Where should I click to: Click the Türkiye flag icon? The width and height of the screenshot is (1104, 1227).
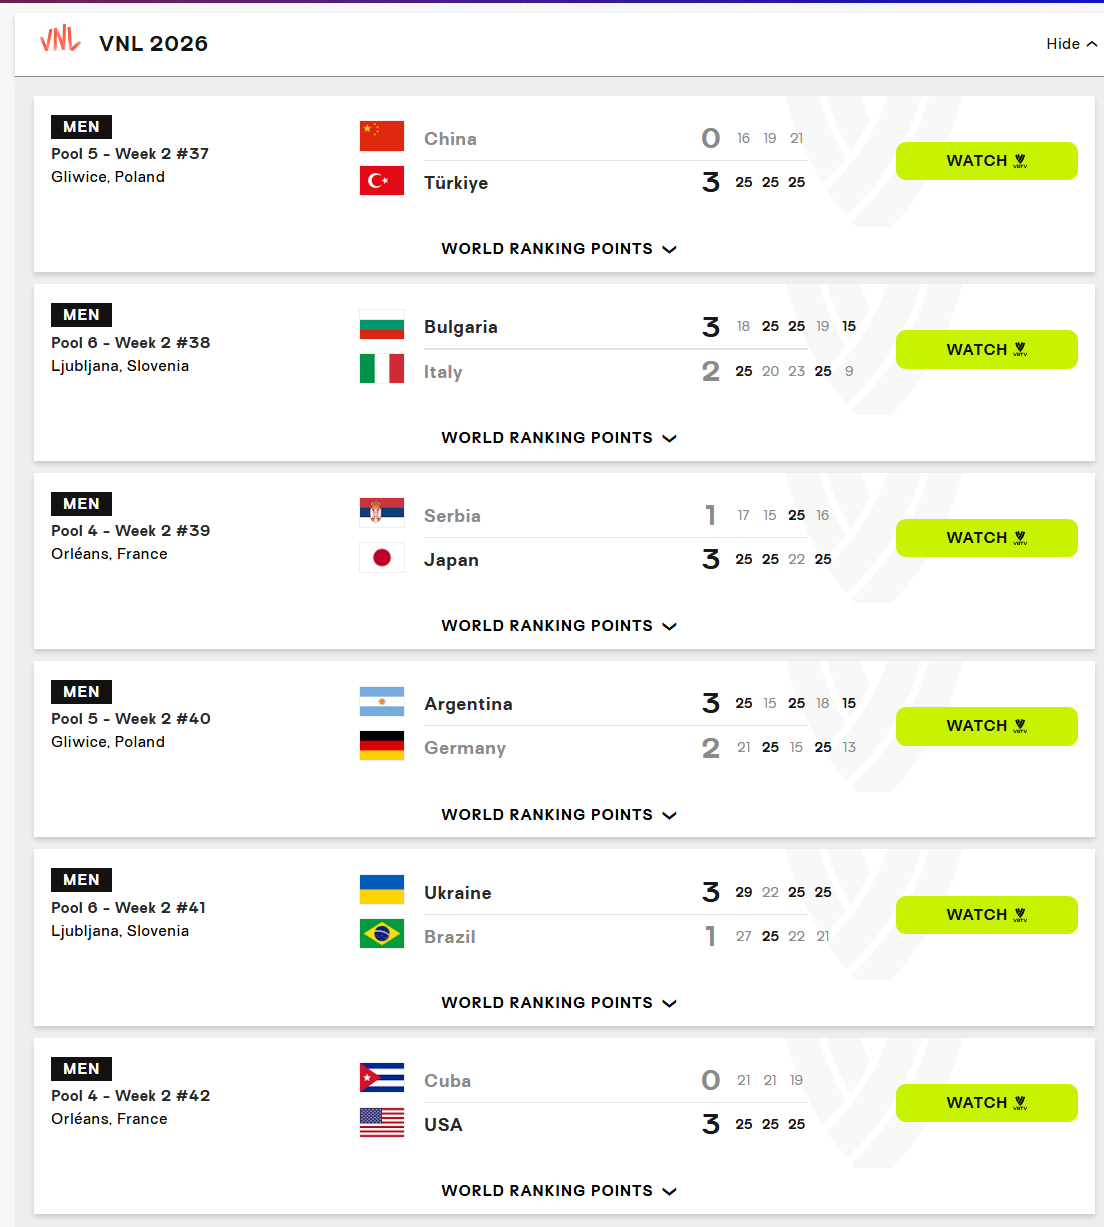[382, 181]
